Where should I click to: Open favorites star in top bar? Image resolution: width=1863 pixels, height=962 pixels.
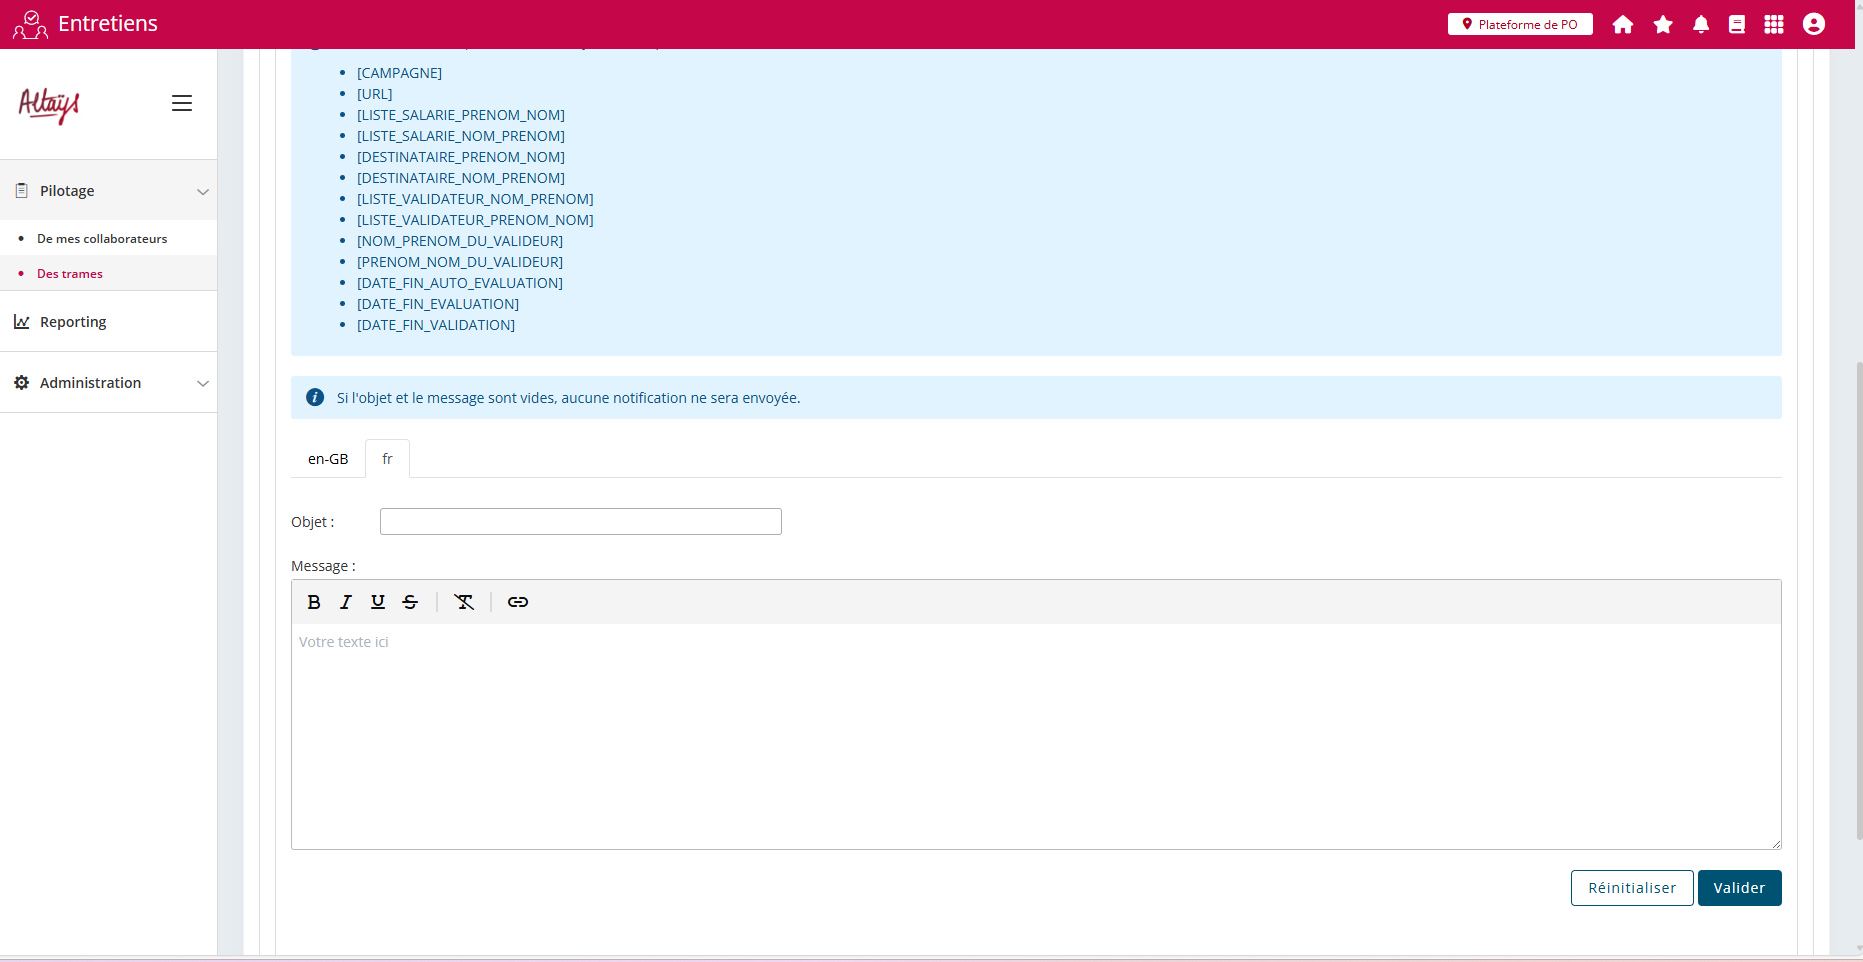click(1663, 24)
